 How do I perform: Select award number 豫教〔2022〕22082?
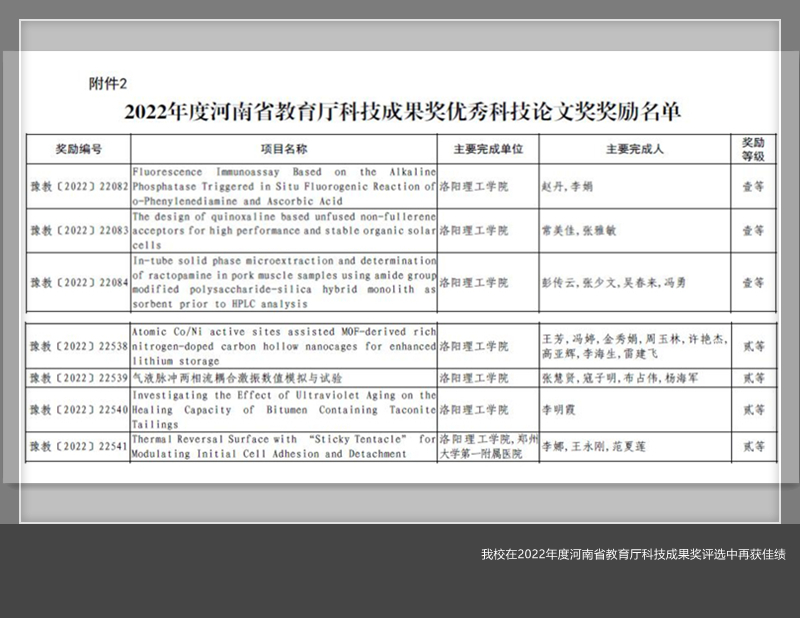tap(78, 187)
